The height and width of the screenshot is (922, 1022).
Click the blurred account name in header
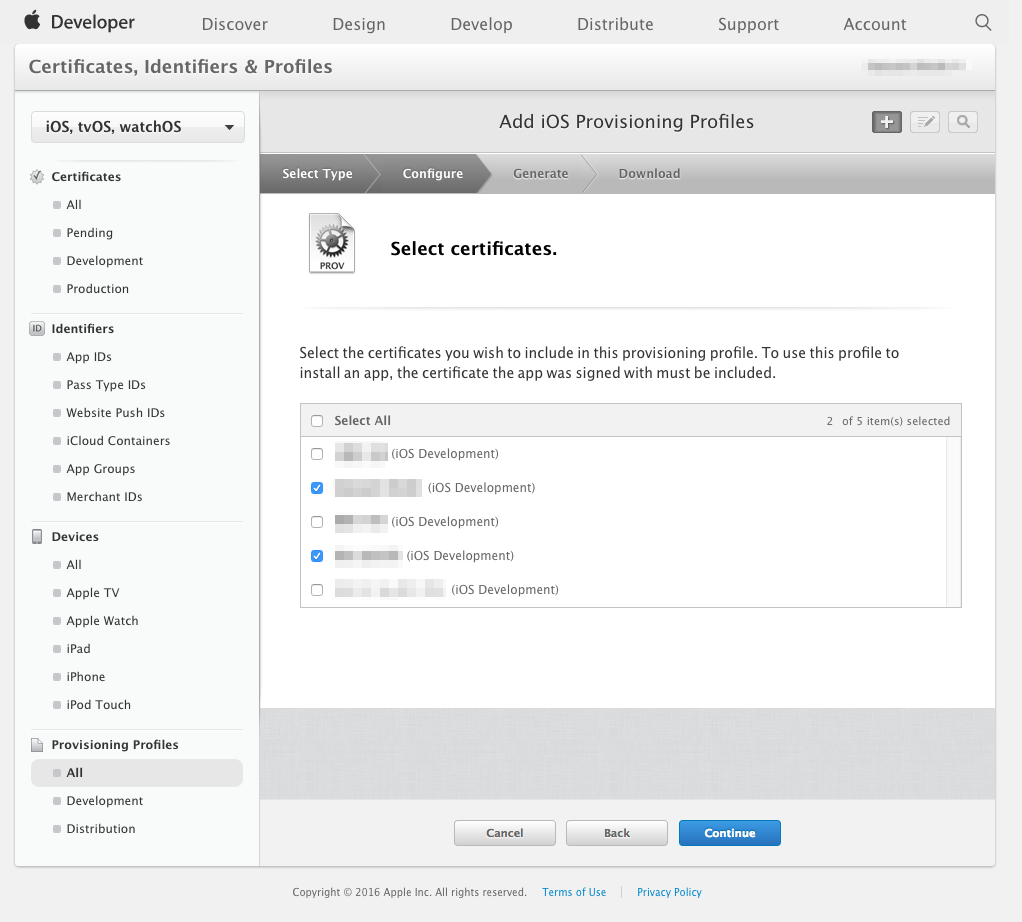pos(917,66)
